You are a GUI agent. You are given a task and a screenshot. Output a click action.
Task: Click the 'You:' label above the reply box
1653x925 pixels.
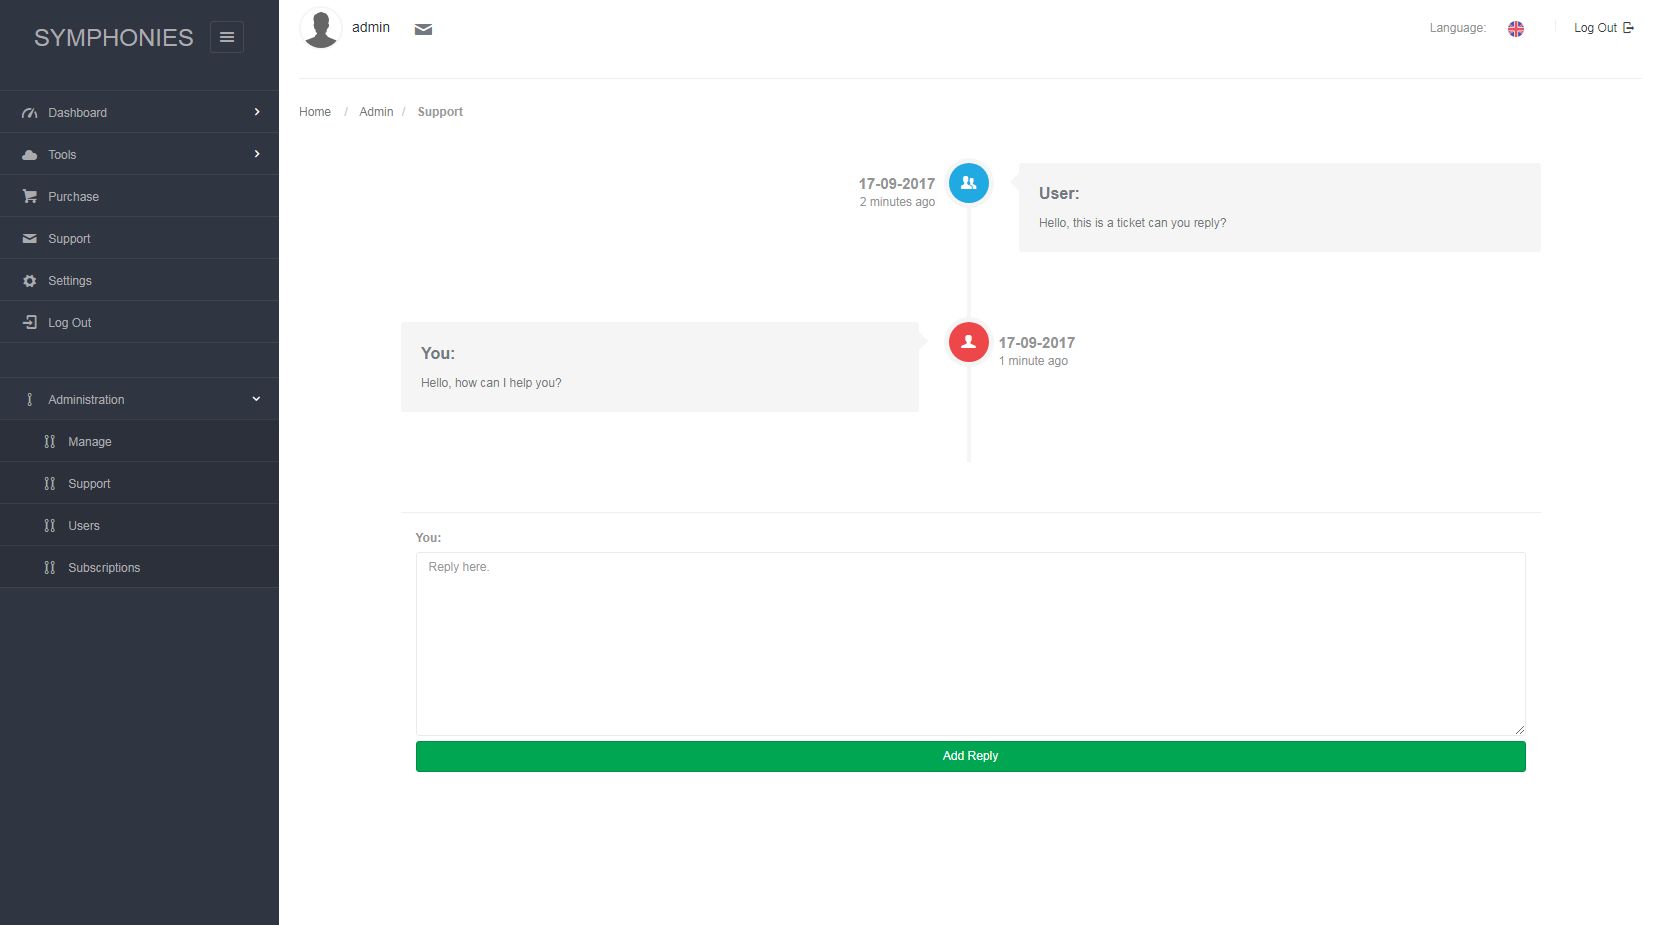[x=428, y=538]
